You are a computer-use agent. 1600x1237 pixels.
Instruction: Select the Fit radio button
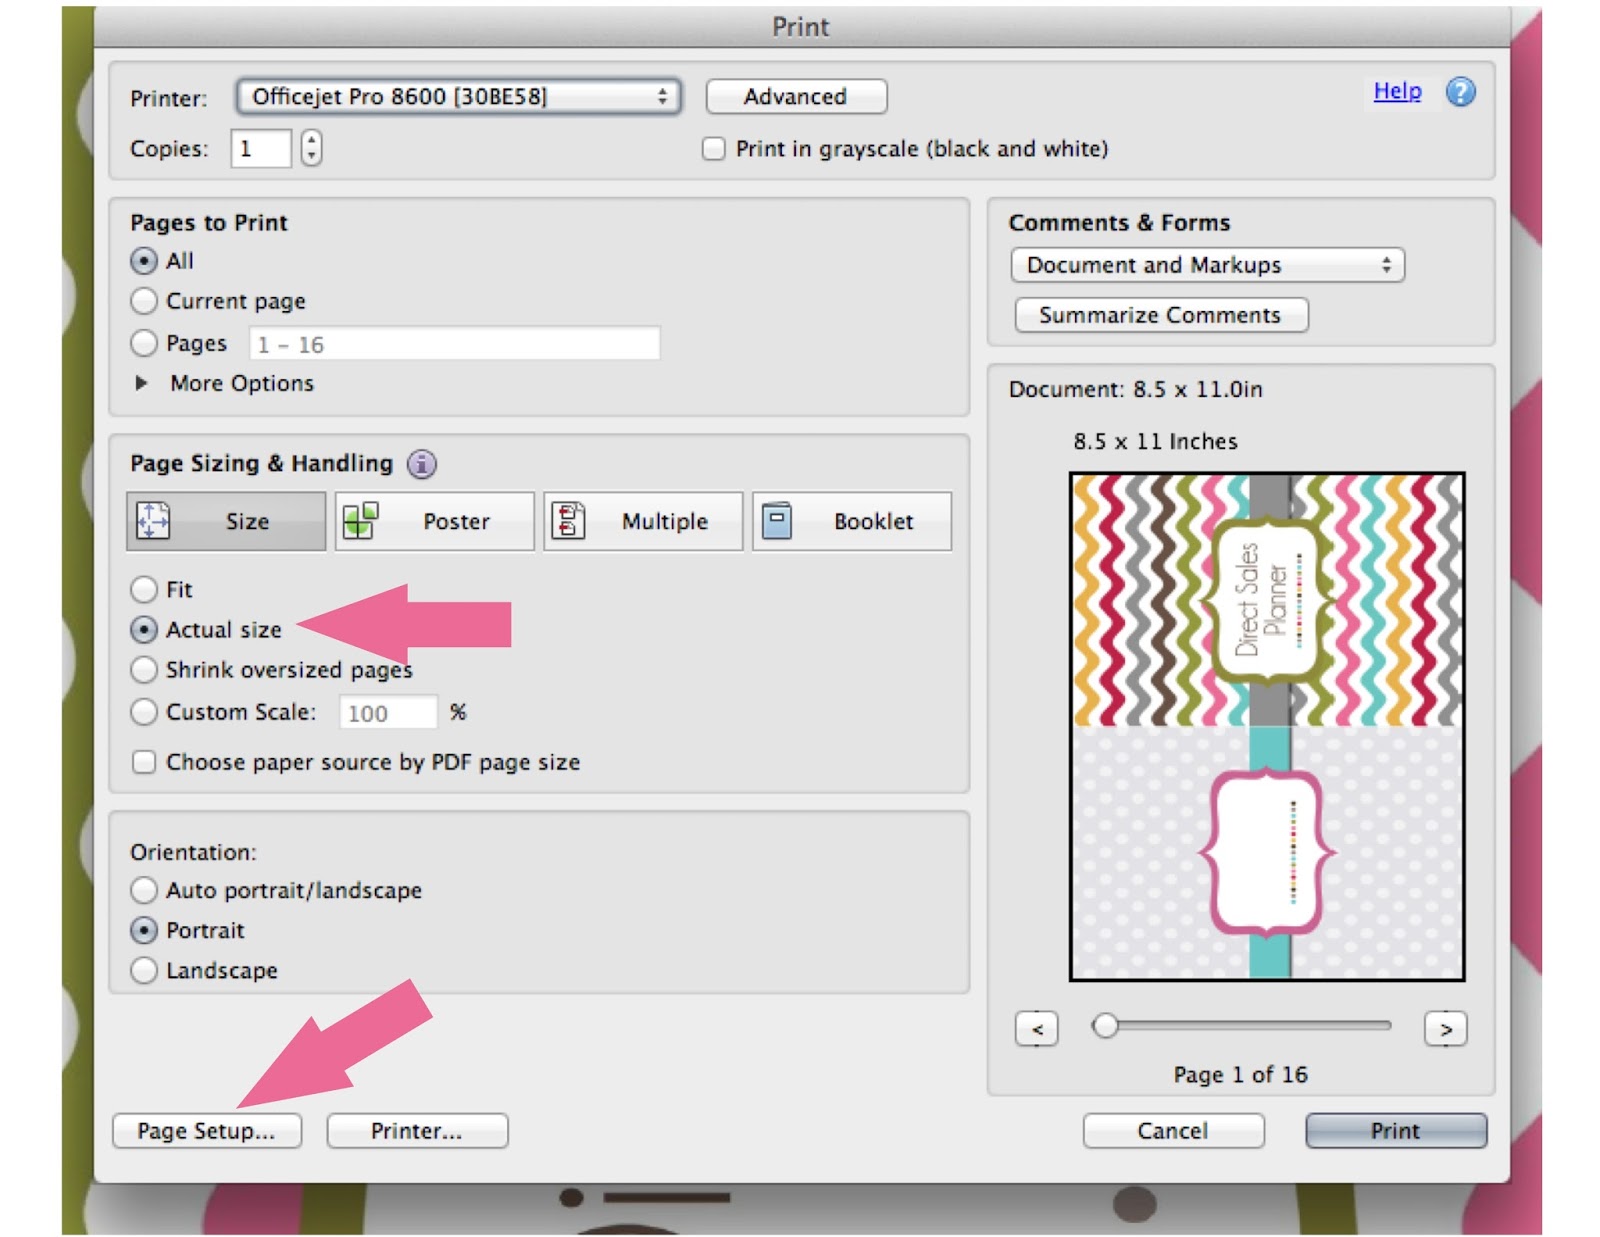[144, 589]
